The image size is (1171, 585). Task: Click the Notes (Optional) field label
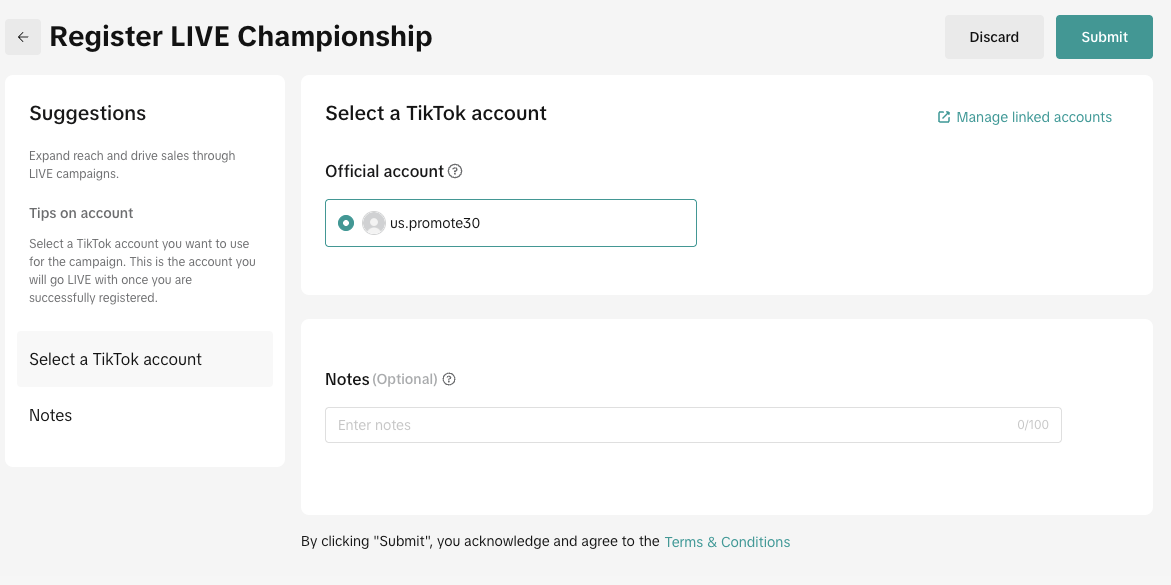pyautogui.click(x=381, y=379)
